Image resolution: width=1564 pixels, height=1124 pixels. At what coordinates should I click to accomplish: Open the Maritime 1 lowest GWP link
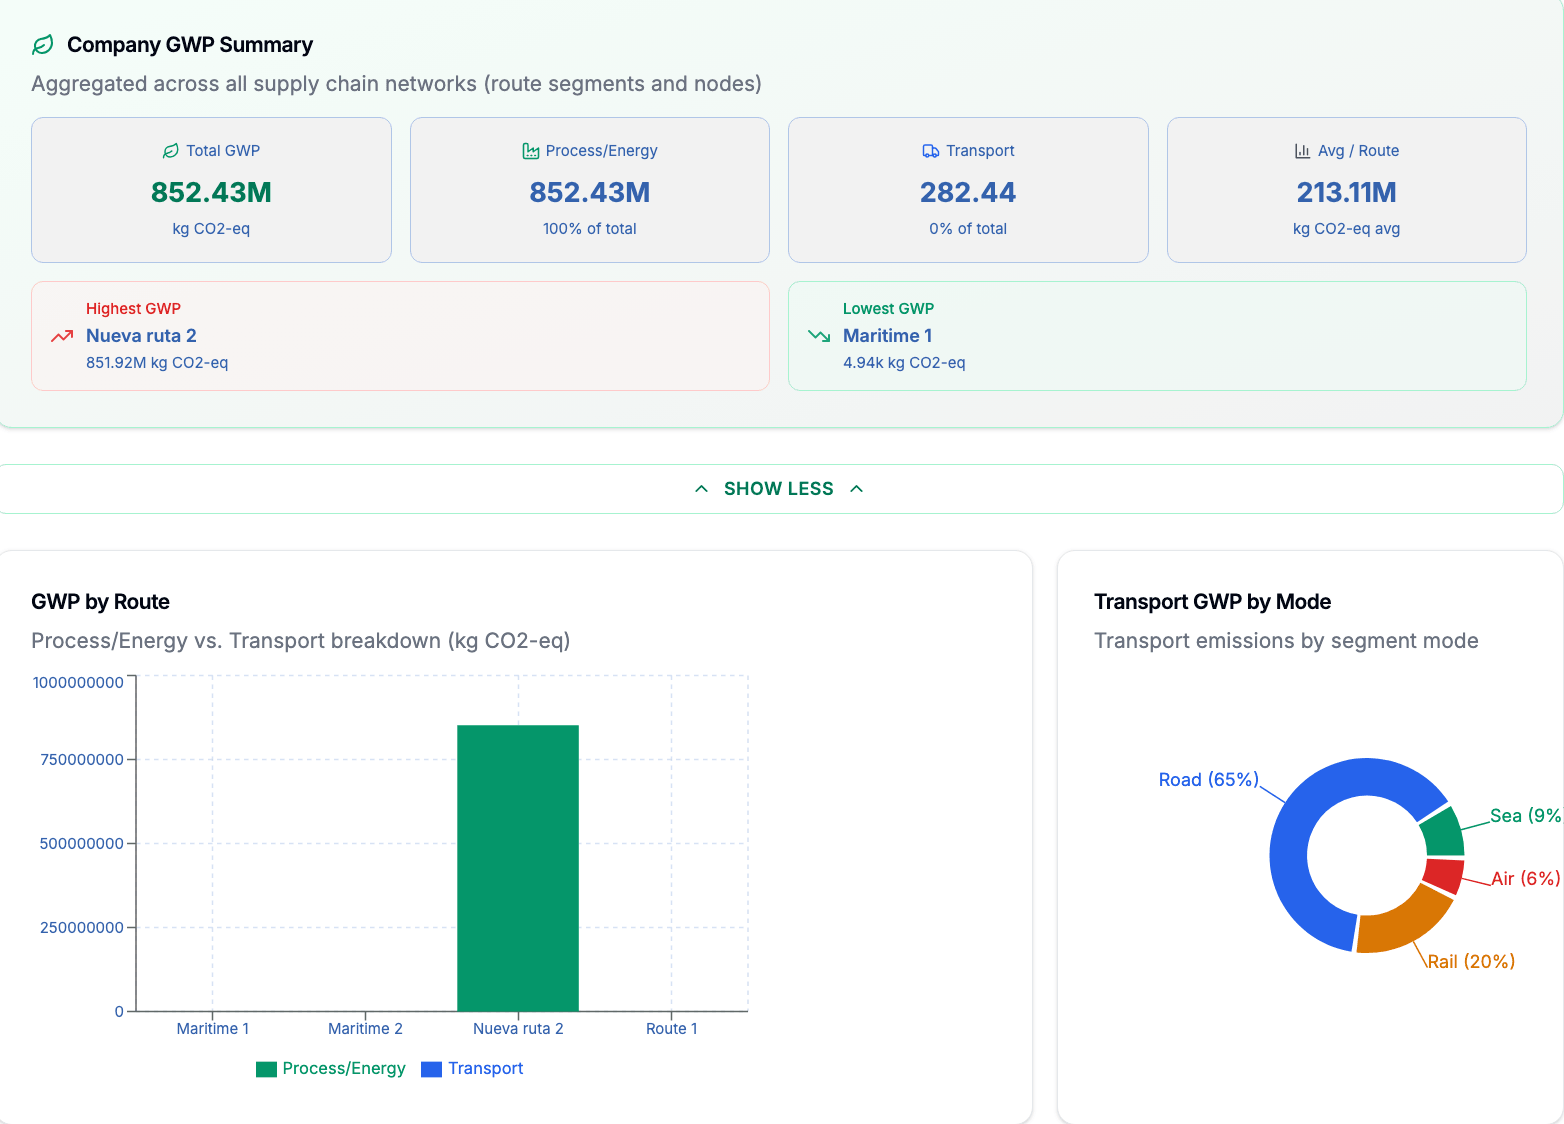pos(887,336)
